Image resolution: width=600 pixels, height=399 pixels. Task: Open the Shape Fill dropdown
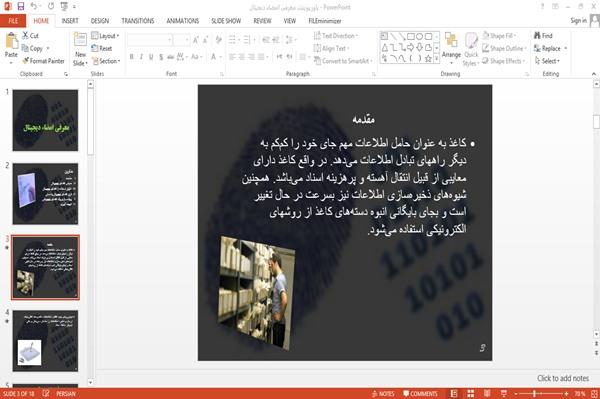(499, 36)
